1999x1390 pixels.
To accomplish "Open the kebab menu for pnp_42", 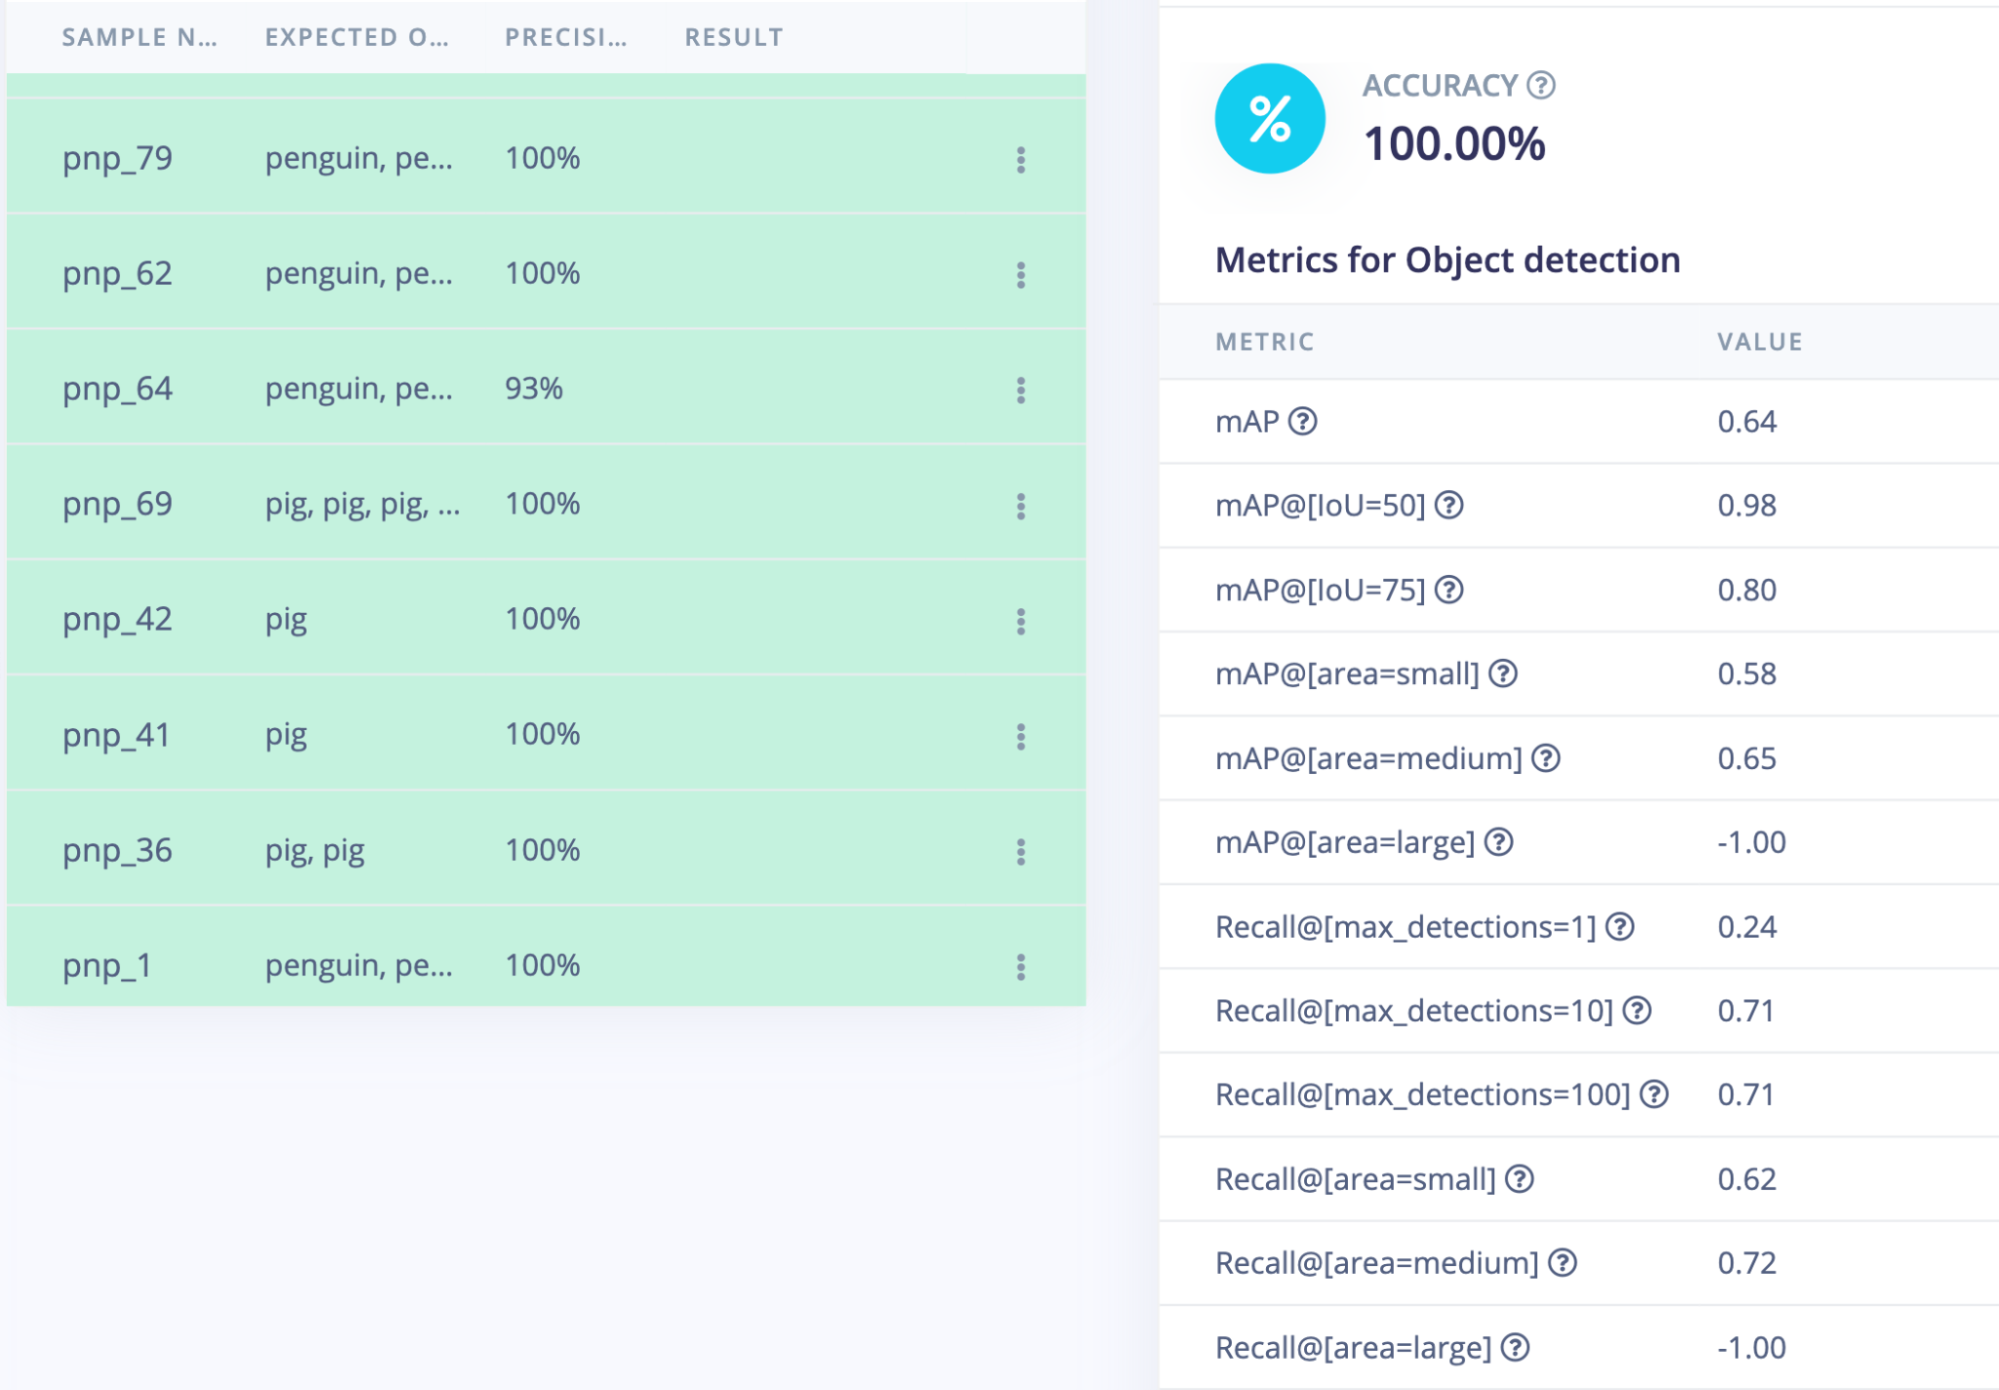I will pyautogui.click(x=1020, y=621).
